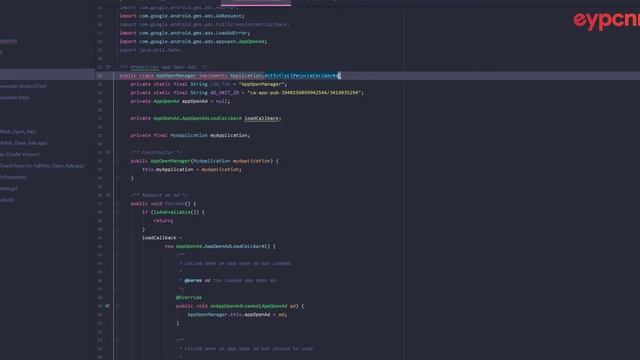This screenshot has width=640, height=360.
Task: Click comment 'Called when an app open ad has loaded.'
Action: [x=238, y=264]
